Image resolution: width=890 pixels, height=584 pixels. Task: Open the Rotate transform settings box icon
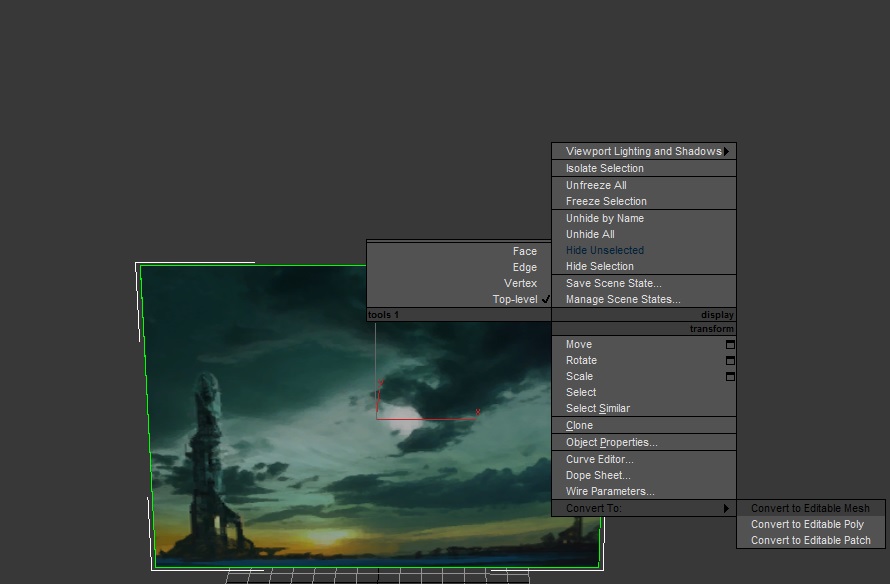click(730, 360)
